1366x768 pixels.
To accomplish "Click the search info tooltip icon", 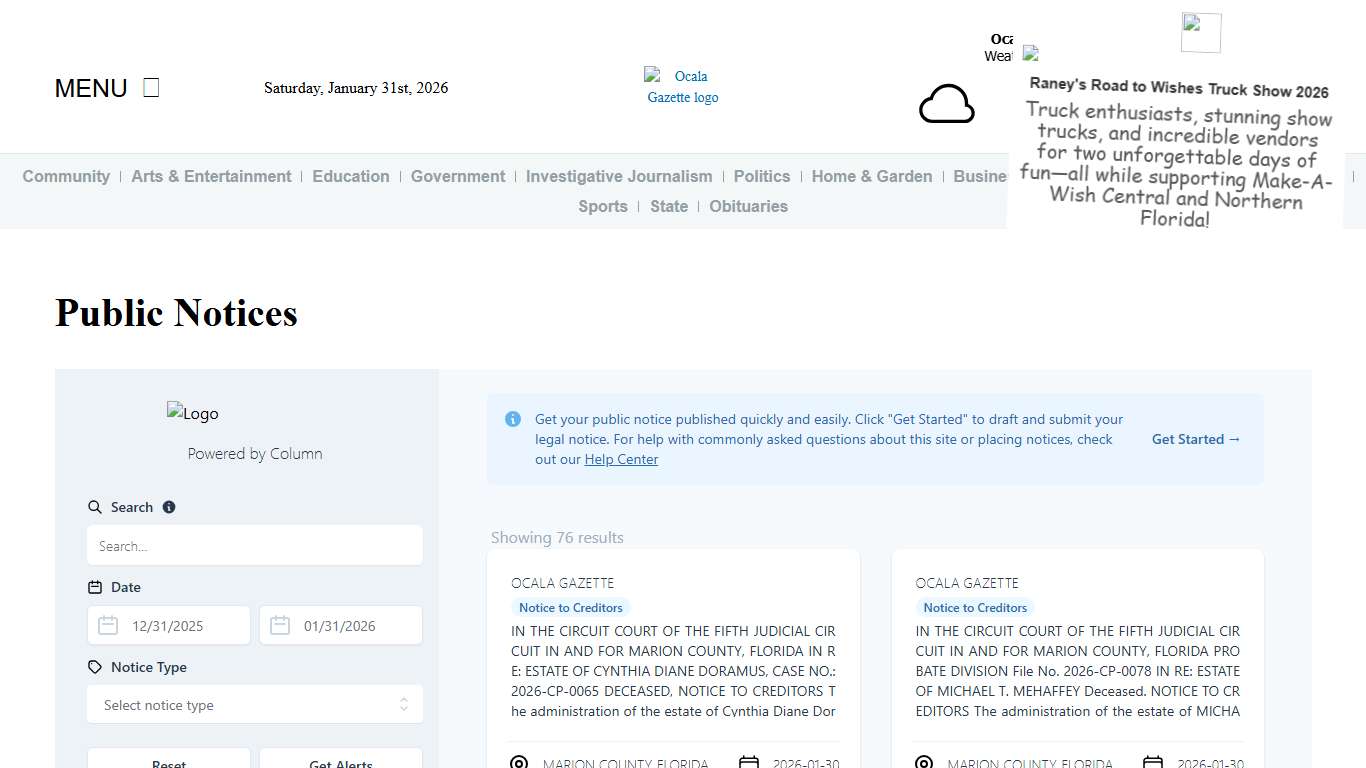I will pos(169,507).
